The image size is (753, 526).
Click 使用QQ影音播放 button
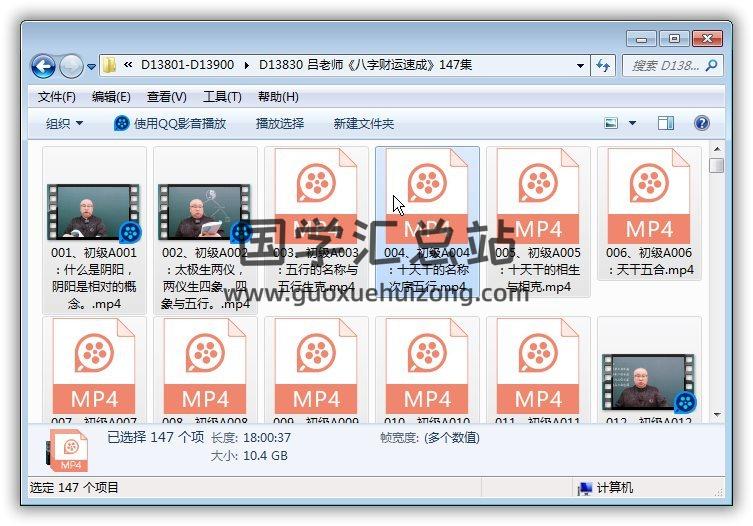point(170,123)
